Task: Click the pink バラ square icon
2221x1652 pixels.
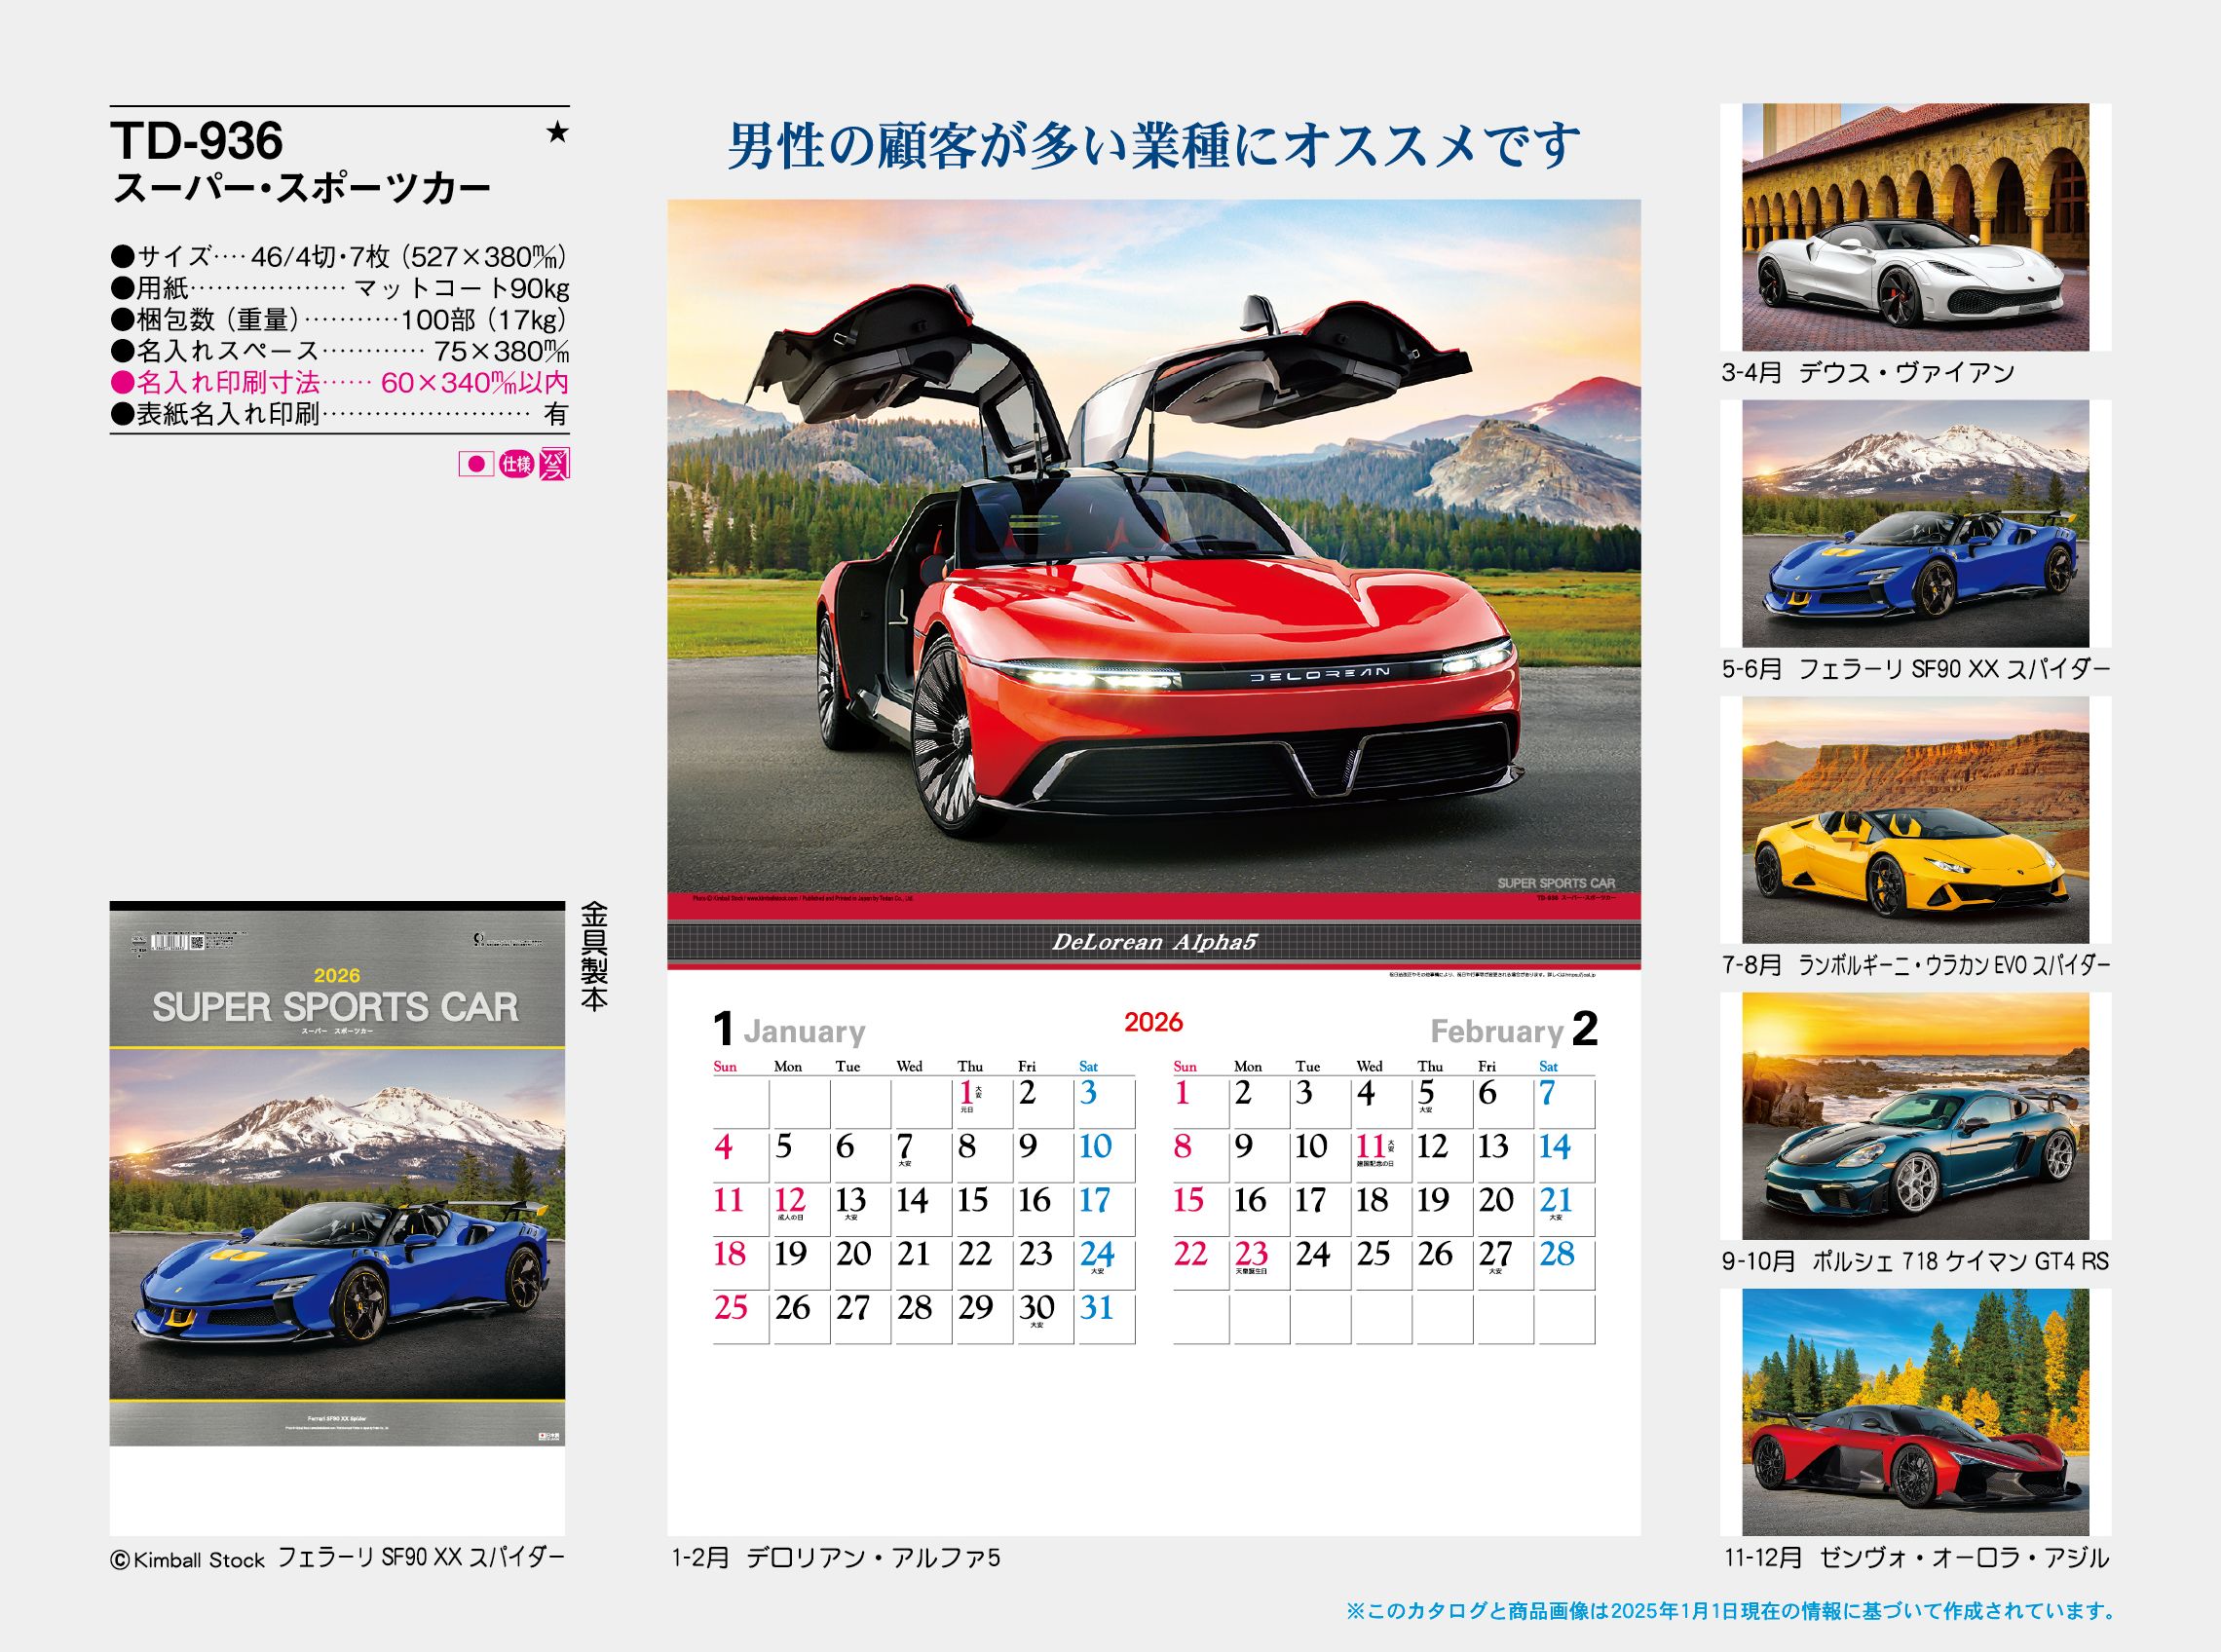Action: (554, 464)
